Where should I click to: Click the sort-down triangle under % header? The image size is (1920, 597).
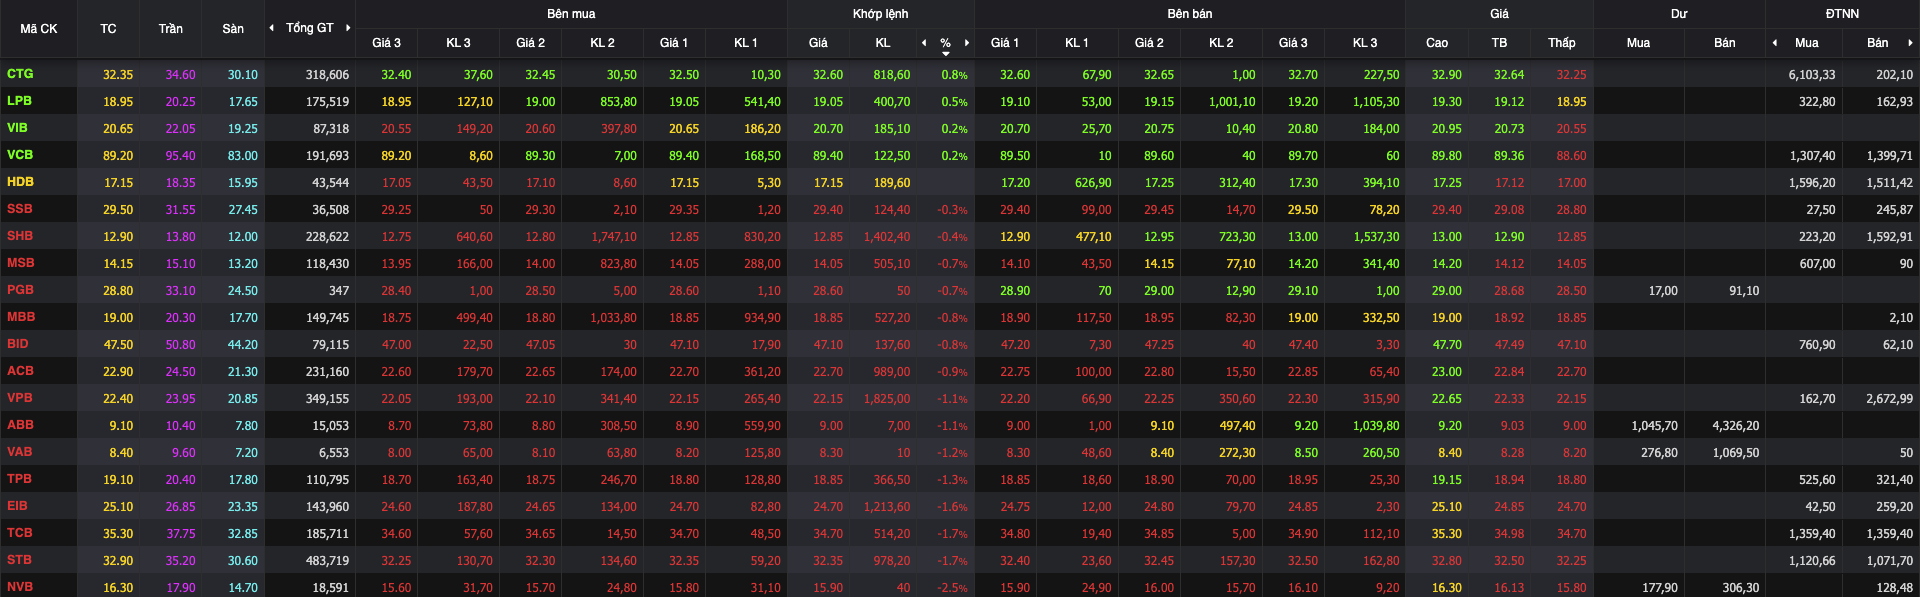point(946,53)
